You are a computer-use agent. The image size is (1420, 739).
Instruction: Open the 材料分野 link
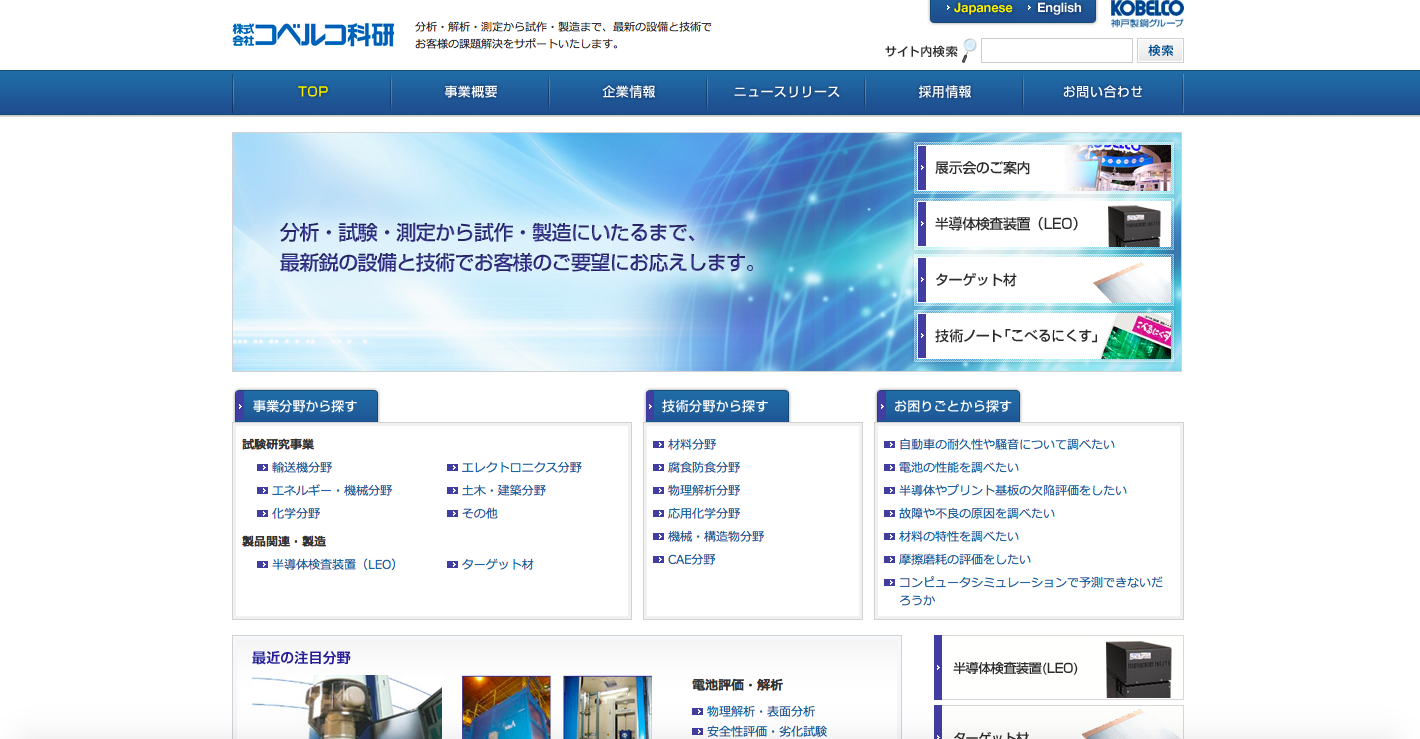click(x=692, y=445)
